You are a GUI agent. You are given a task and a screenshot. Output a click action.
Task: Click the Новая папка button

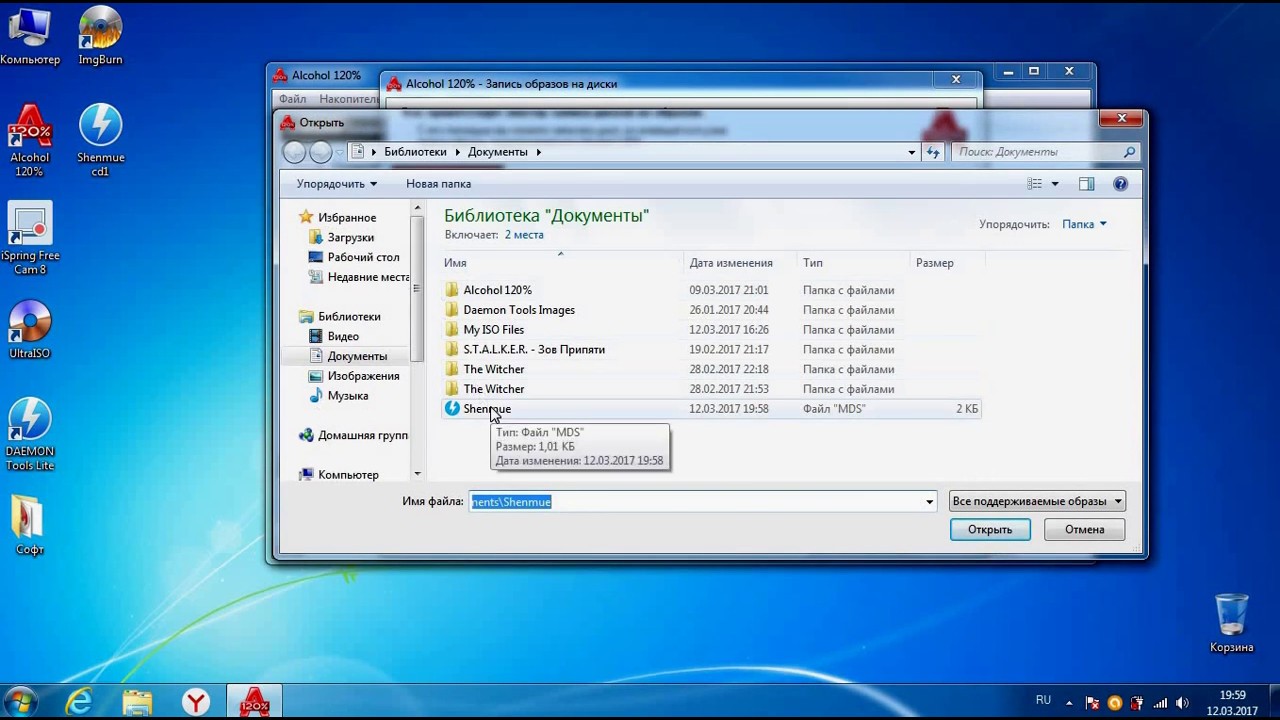438,184
